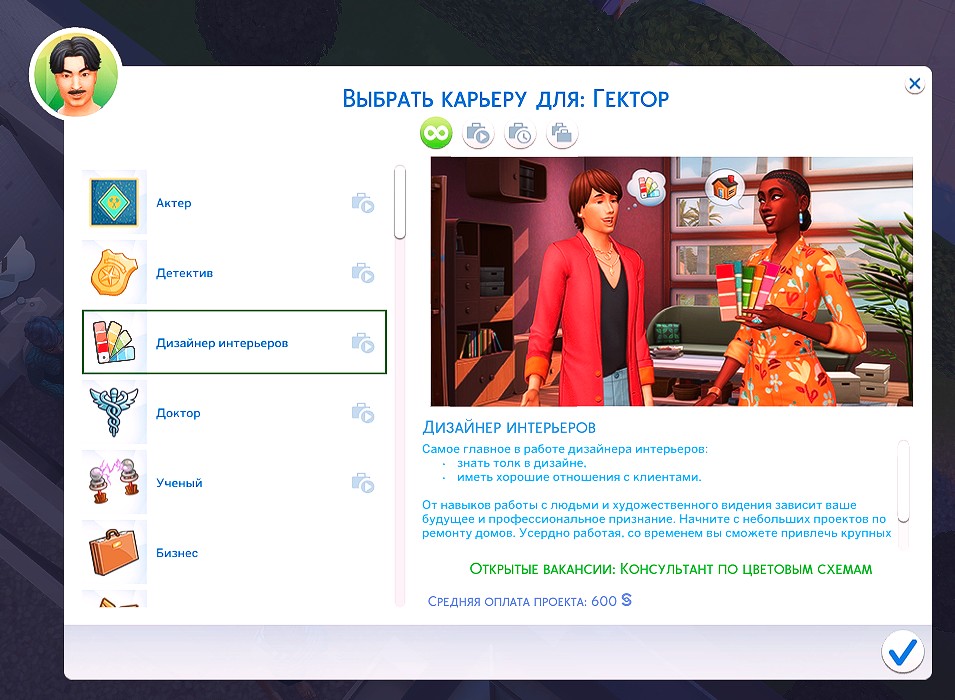This screenshot has width=955, height=700.
Task: Click the Актер career badge icon
Action: tap(114, 202)
